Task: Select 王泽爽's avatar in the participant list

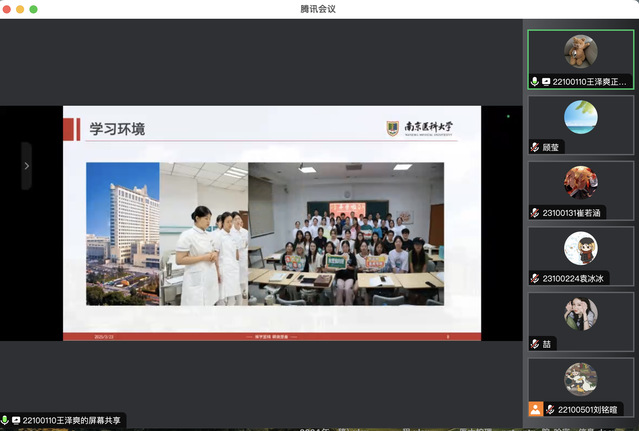Action: point(580,51)
